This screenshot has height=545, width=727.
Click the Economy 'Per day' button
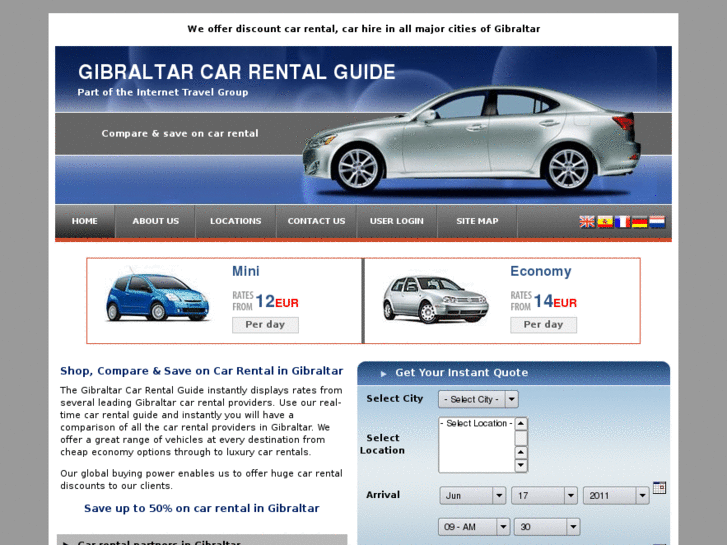click(x=543, y=325)
